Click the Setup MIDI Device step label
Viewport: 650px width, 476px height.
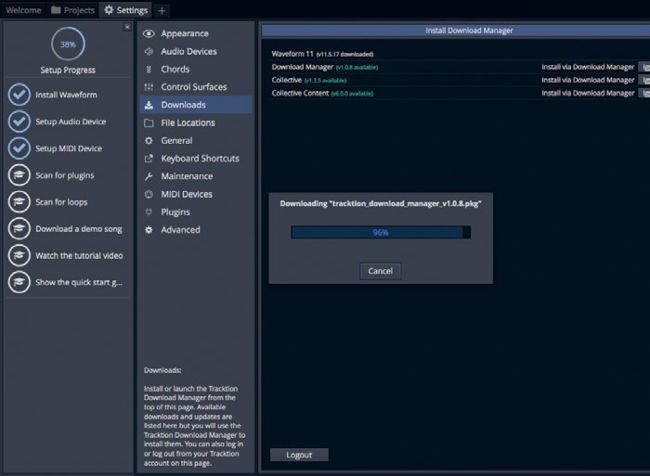coord(68,148)
